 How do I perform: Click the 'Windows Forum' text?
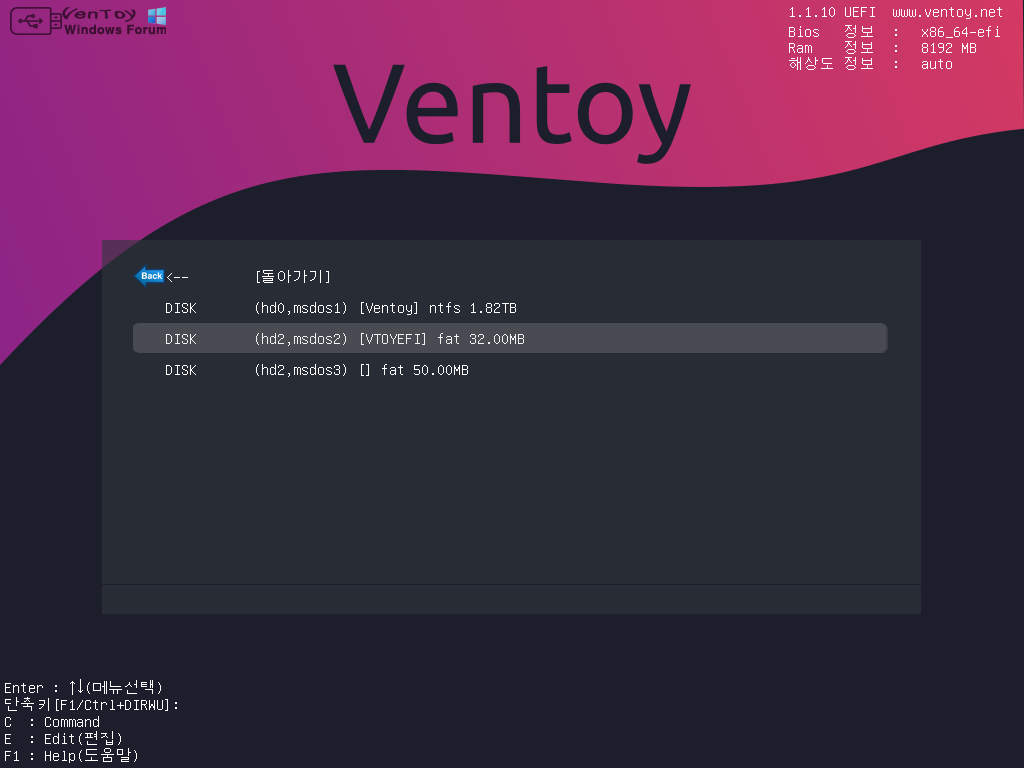click(115, 29)
